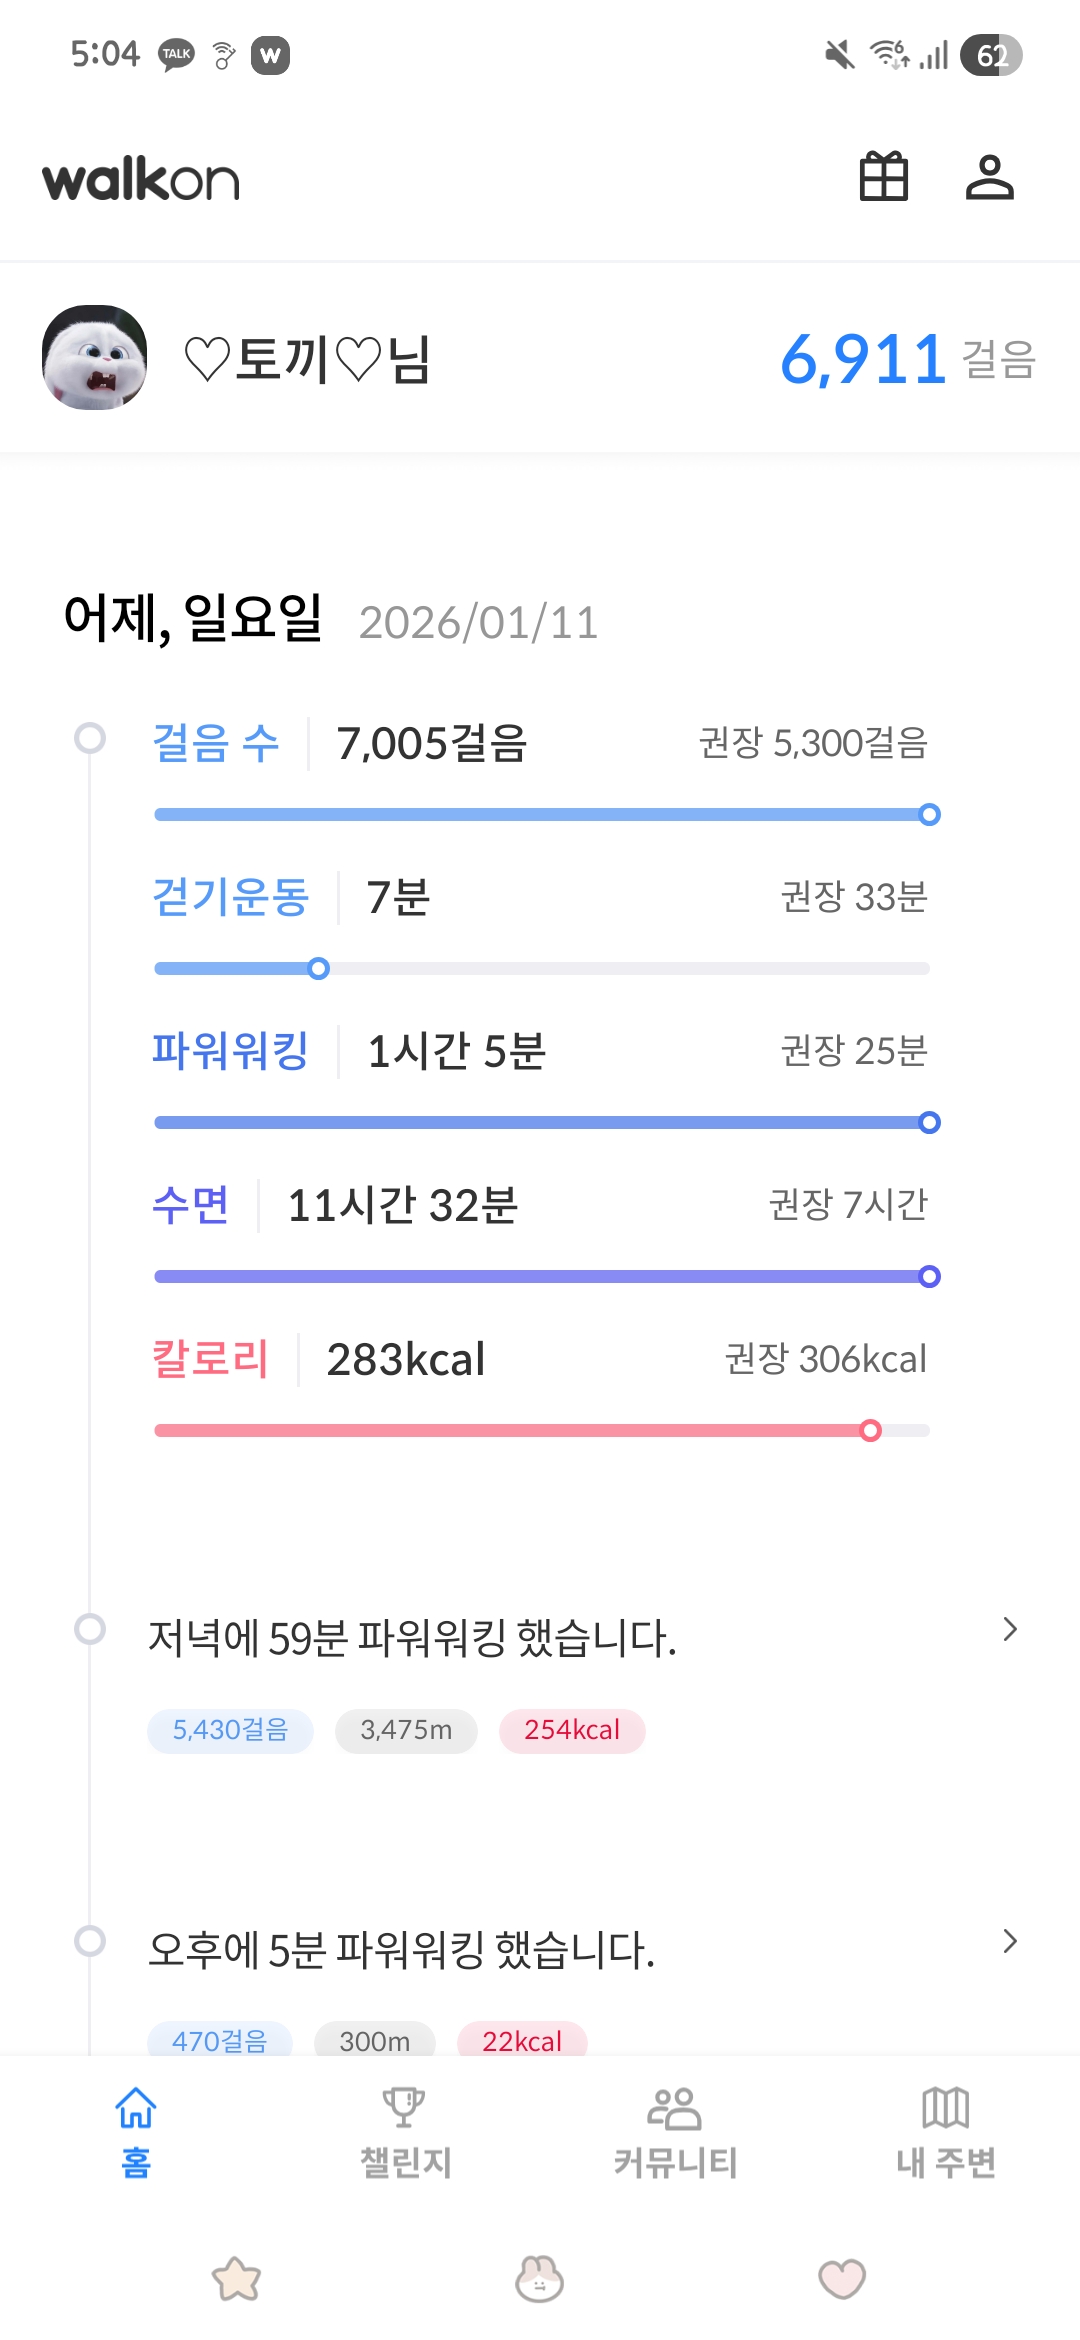The height and width of the screenshot is (2340, 1080).
Task: Go to the 홈 home tab
Action: 136,2132
